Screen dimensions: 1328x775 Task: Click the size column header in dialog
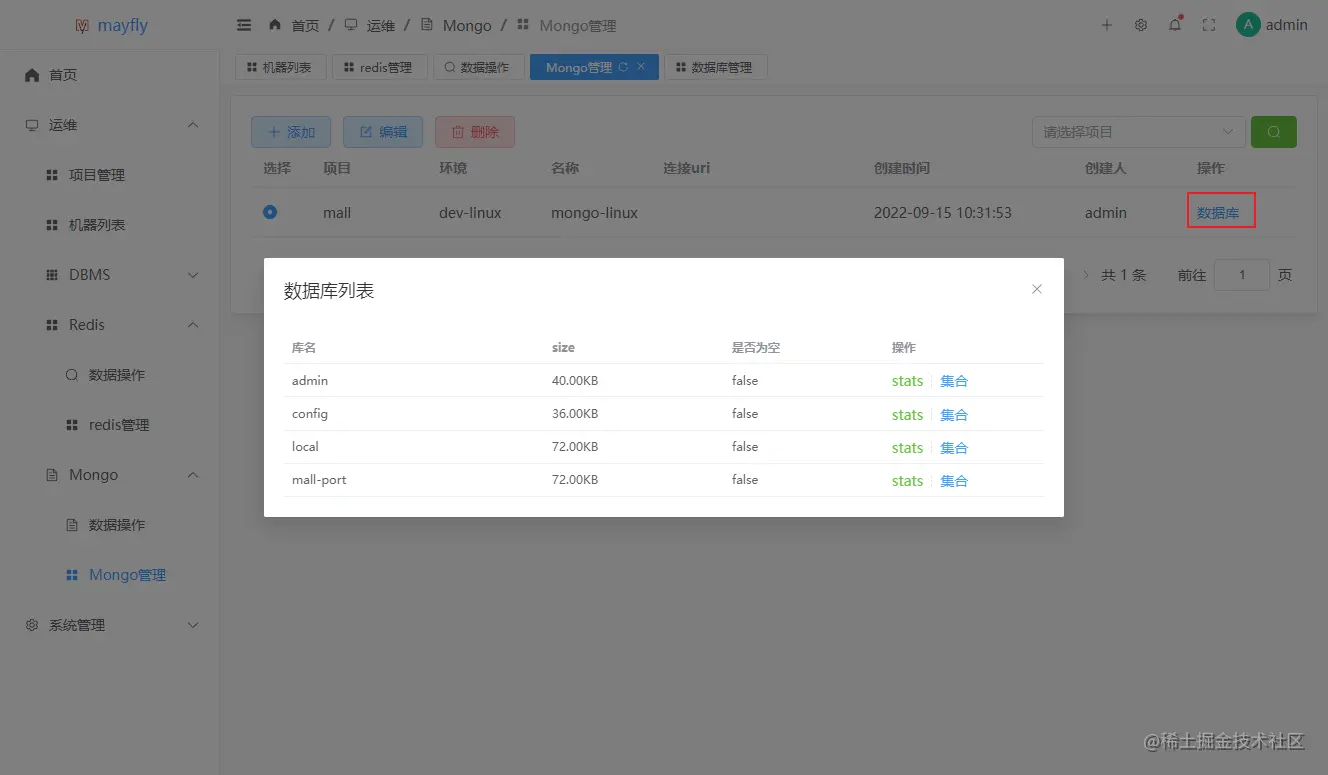tap(563, 348)
